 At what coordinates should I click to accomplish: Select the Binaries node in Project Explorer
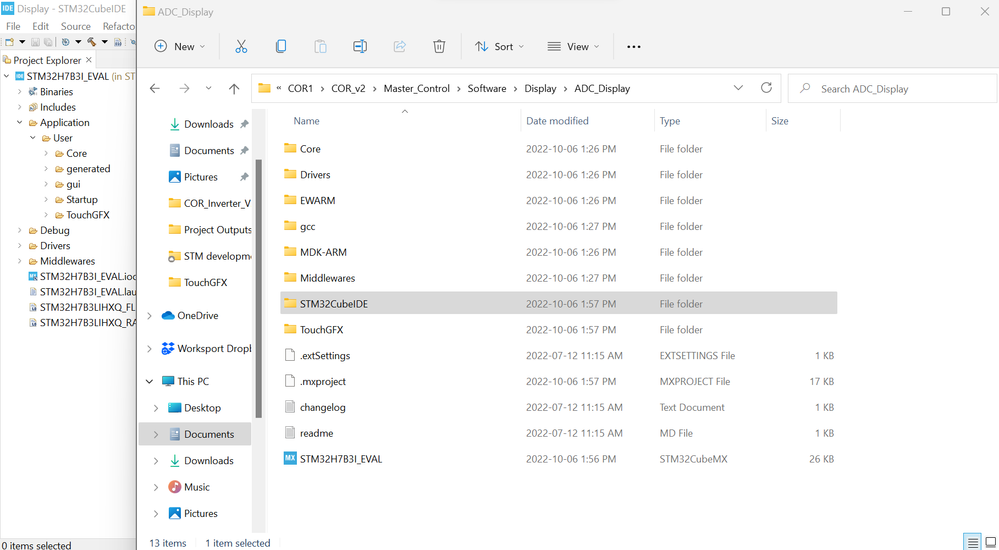click(50, 92)
